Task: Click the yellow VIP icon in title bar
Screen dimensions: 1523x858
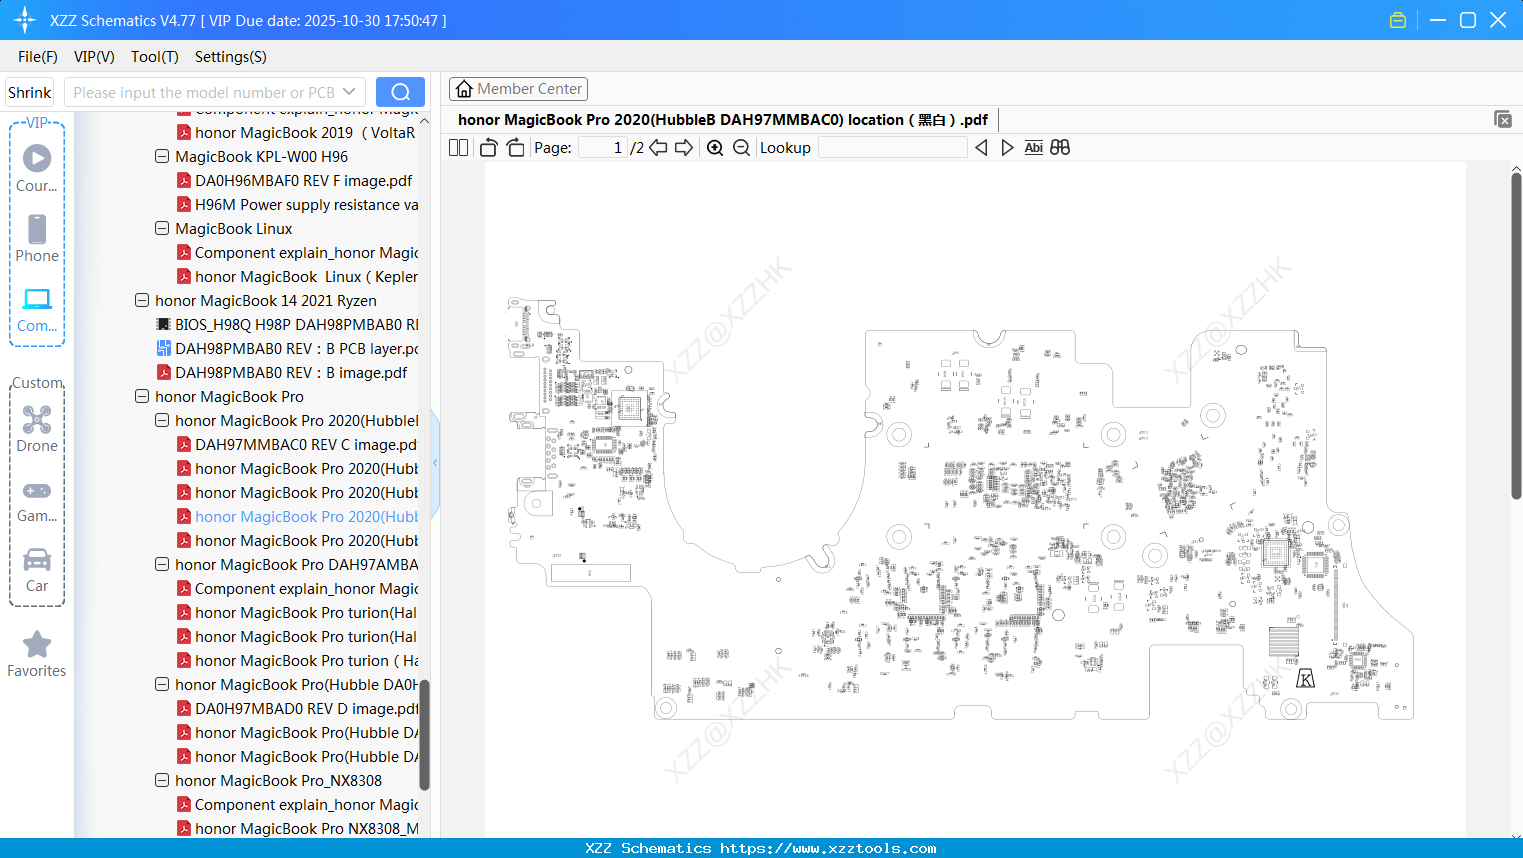Action: point(1398,20)
